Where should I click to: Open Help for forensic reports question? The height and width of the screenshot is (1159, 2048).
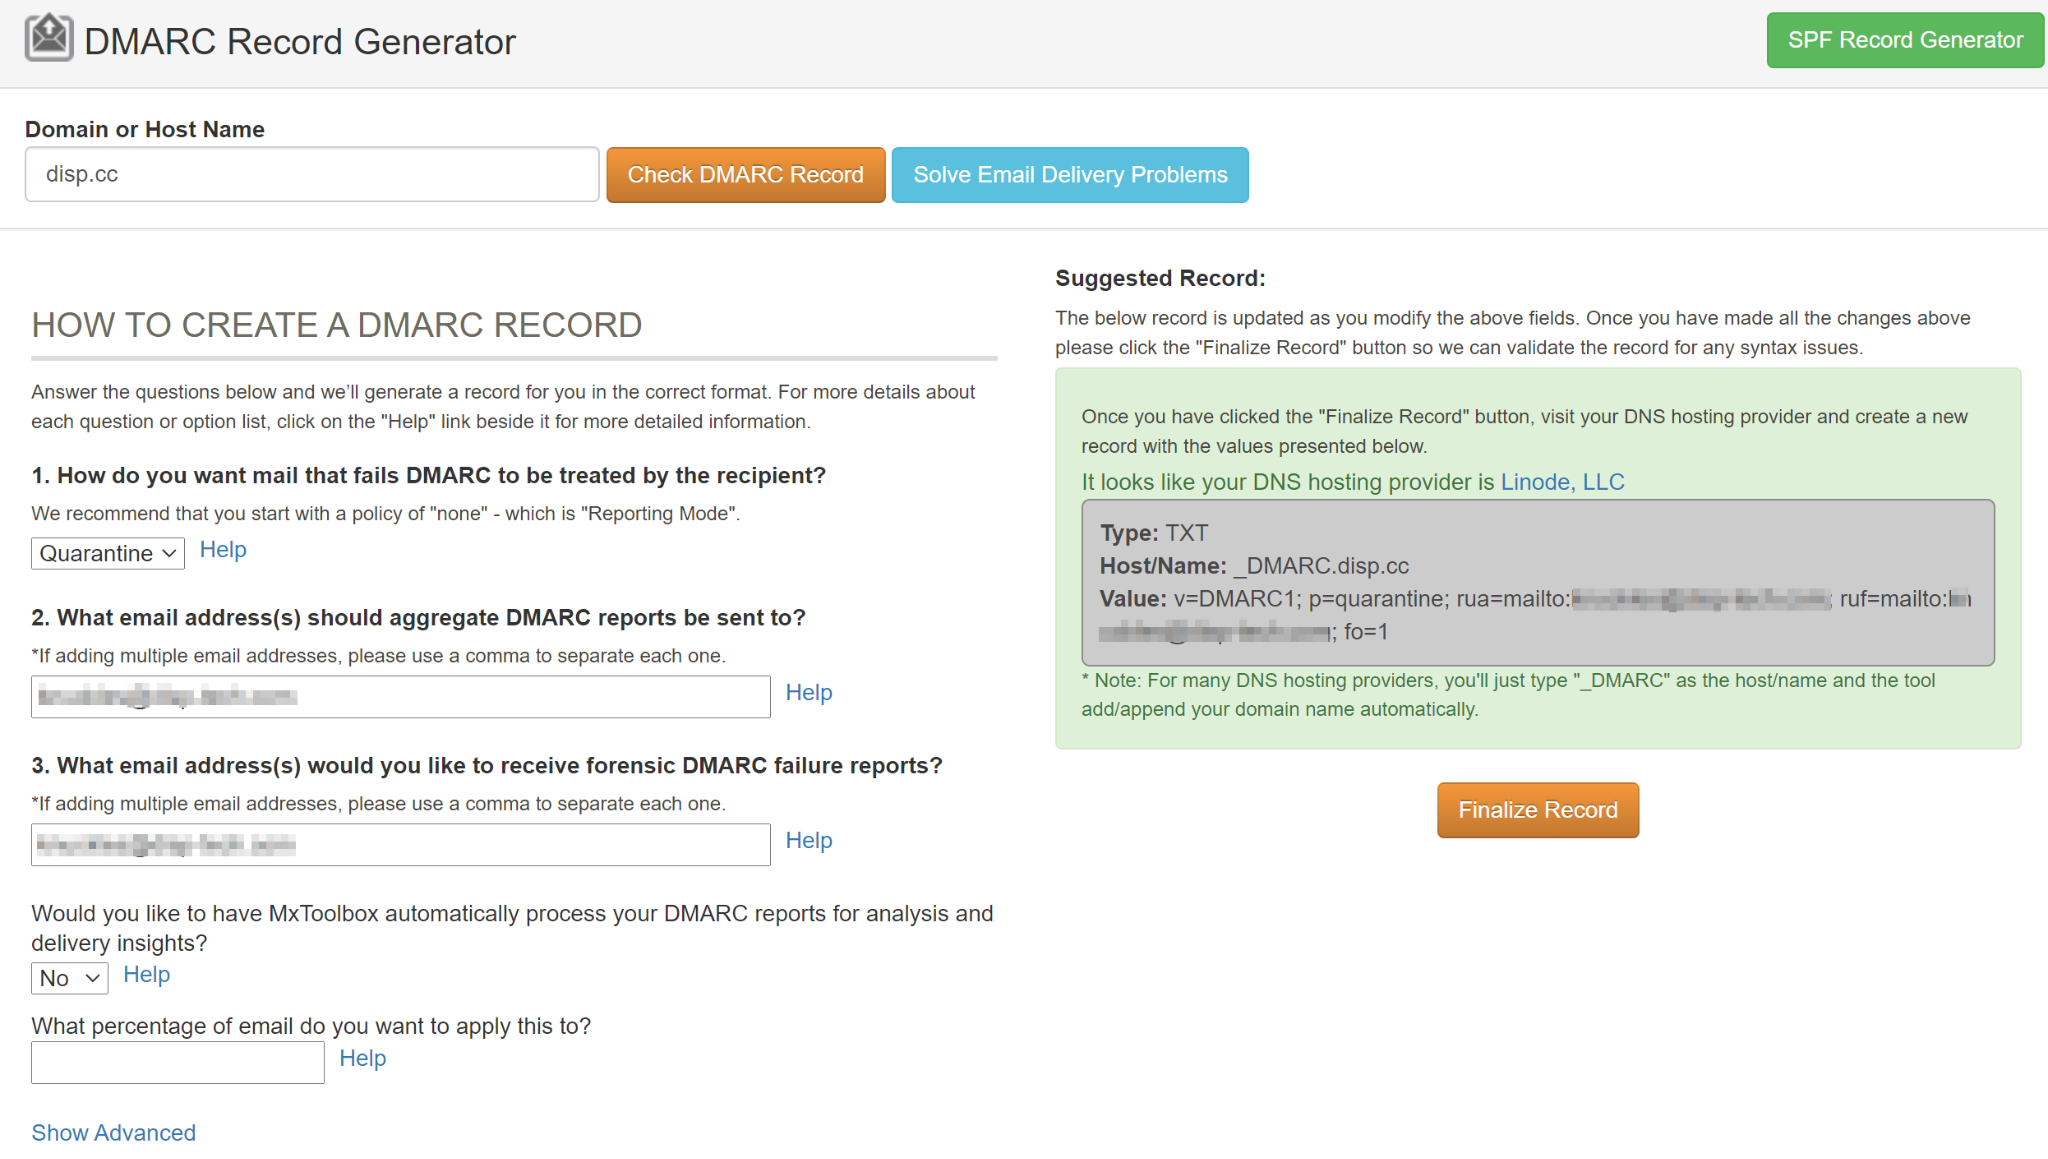[x=808, y=841]
